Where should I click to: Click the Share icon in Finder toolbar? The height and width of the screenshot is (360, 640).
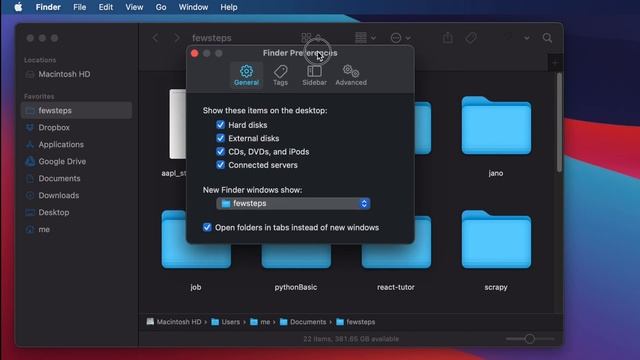click(448, 38)
